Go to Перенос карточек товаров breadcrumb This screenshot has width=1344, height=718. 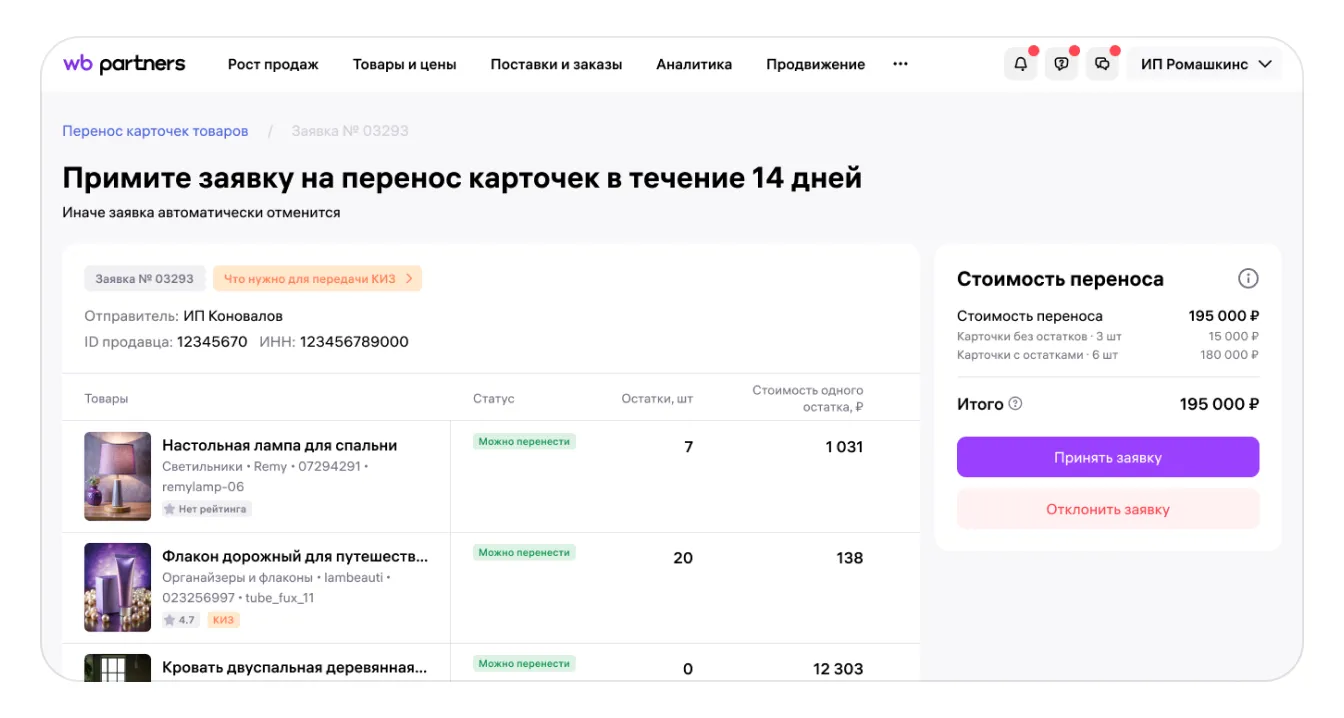tap(155, 131)
